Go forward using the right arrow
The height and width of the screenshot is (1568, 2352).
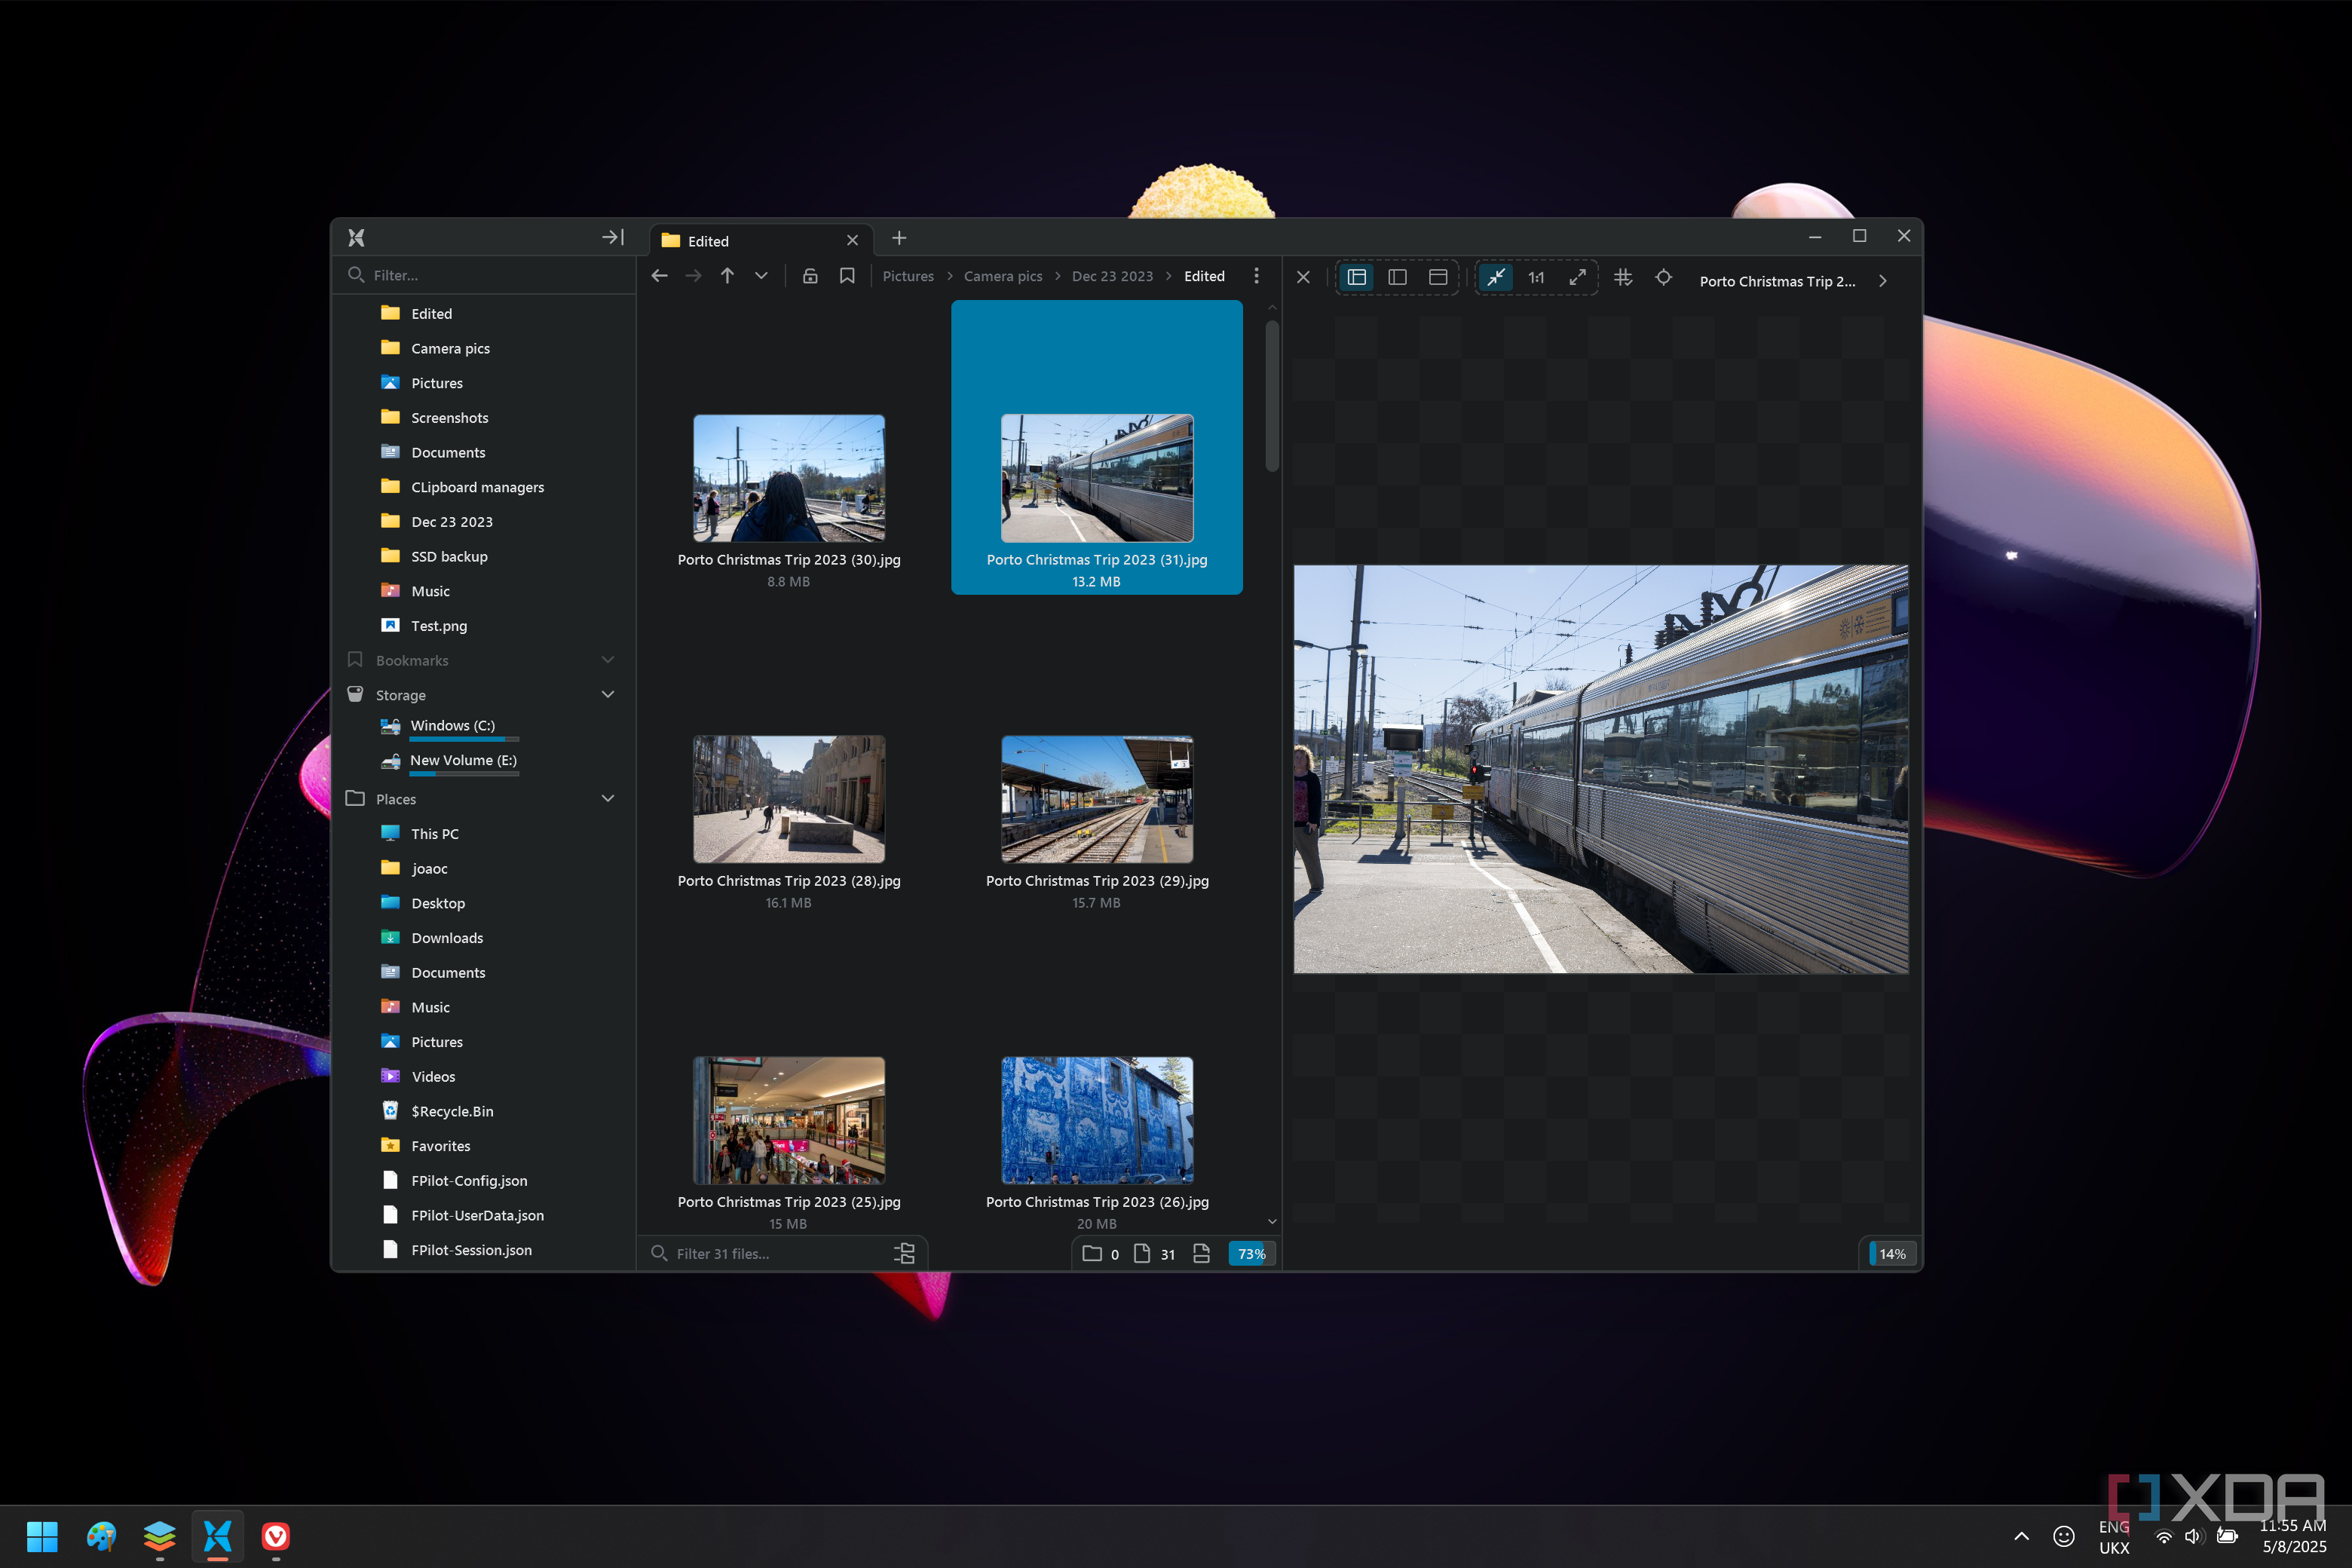coord(693,276)
